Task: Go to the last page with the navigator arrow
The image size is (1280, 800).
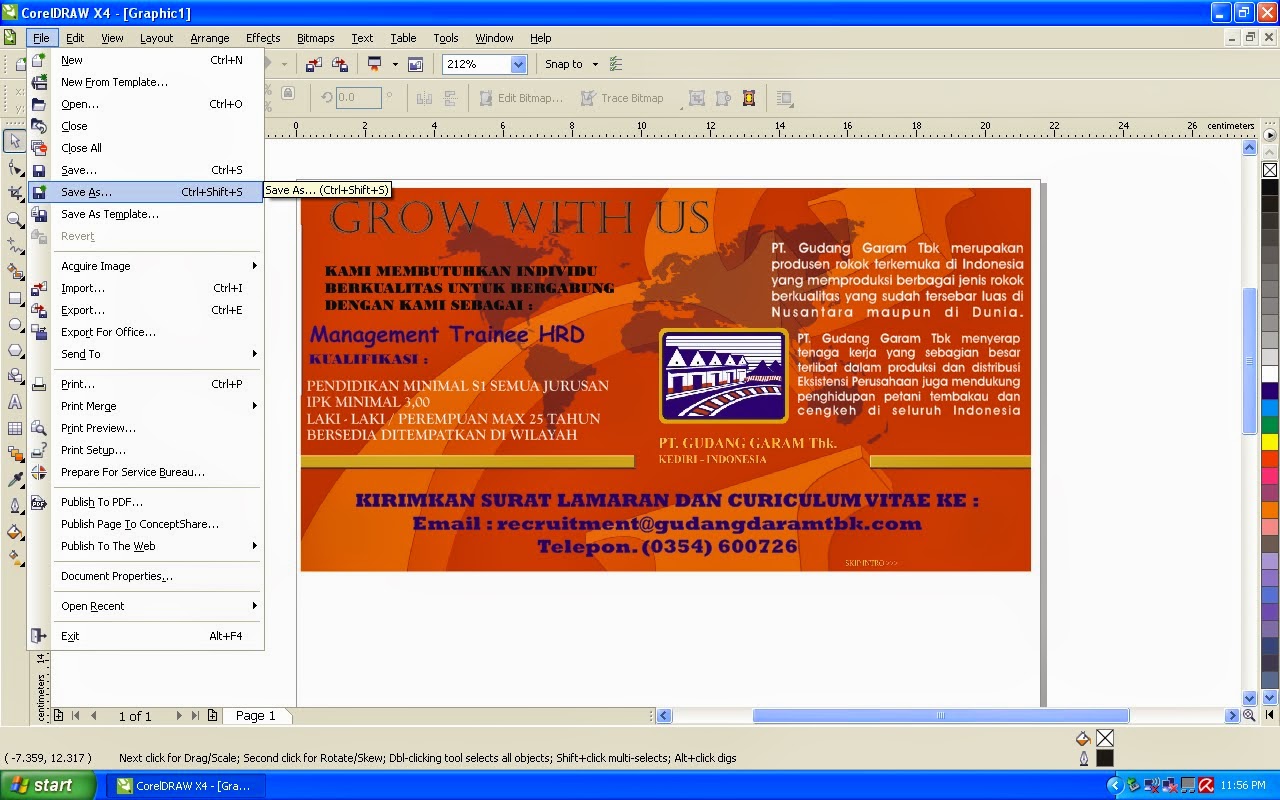Action: click(x=195, y=716)
